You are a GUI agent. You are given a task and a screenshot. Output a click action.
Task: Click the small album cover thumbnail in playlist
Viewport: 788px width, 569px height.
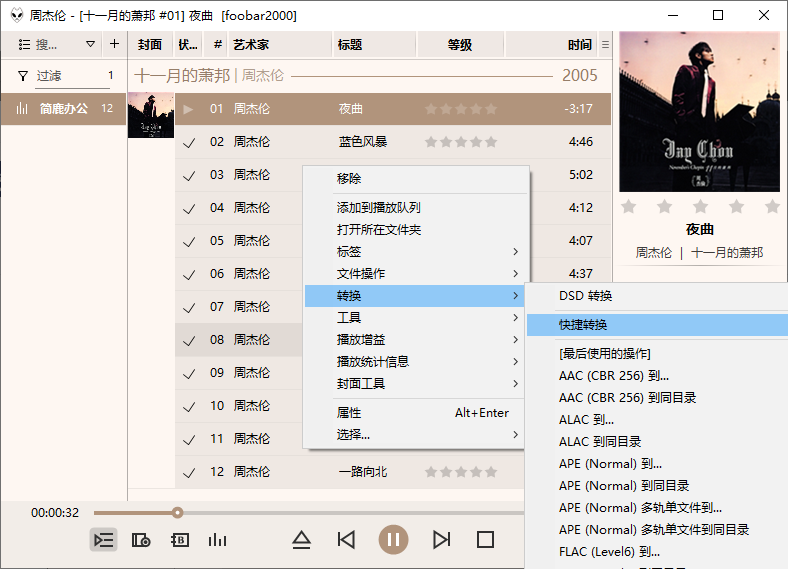(x=151, y=115)
